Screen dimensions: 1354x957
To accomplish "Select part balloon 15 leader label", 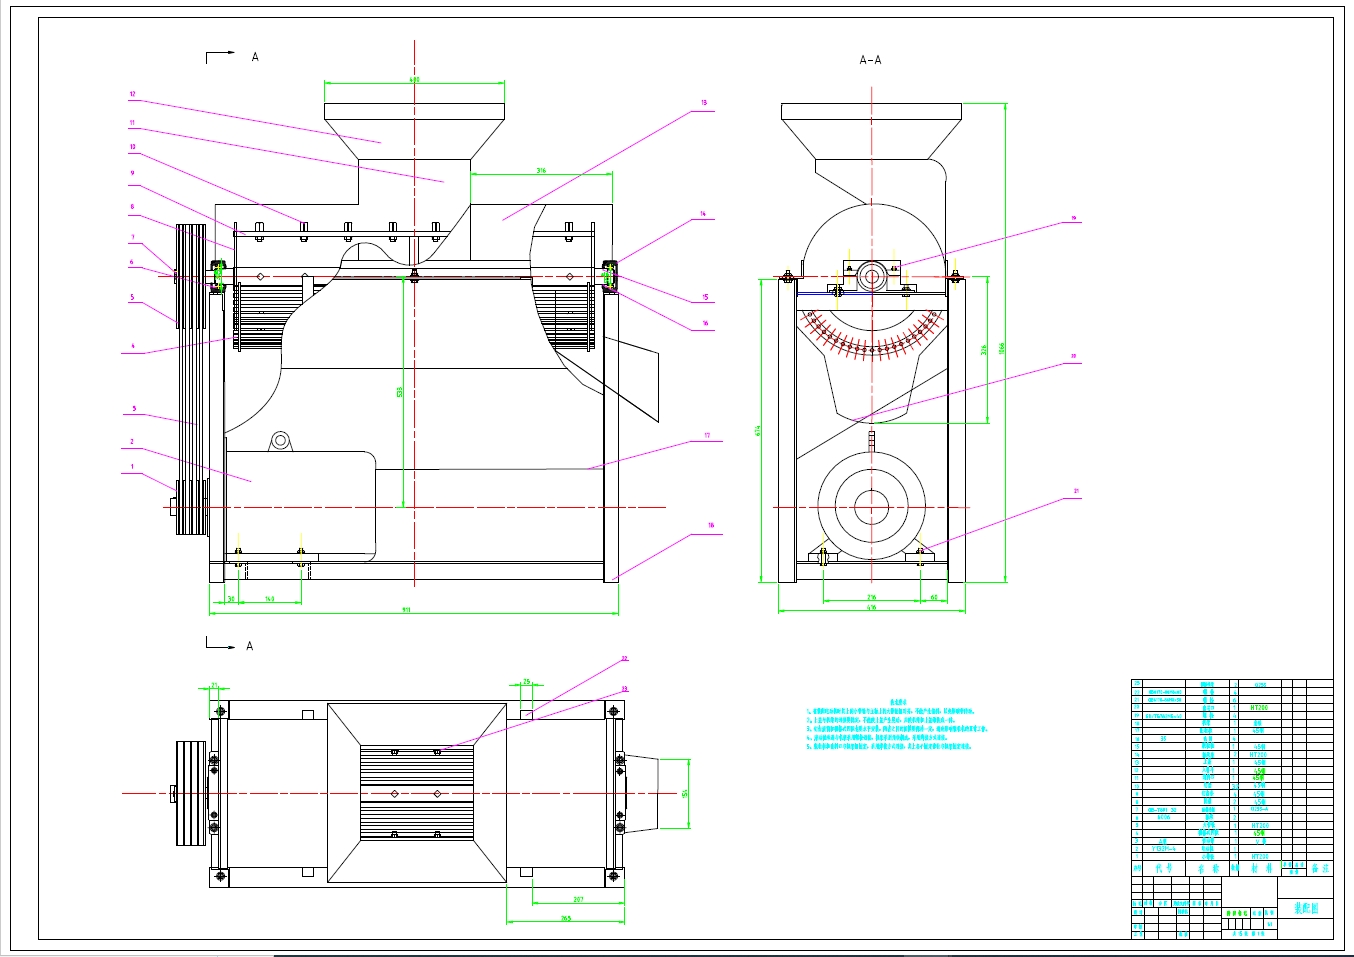I will click(704, 297).
